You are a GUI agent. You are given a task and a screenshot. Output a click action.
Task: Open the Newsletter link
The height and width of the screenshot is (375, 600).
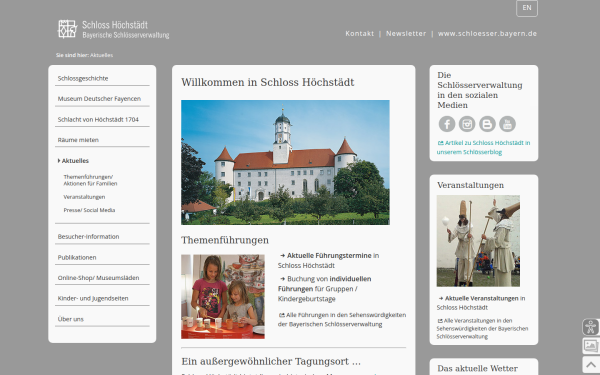click(406, 34)
